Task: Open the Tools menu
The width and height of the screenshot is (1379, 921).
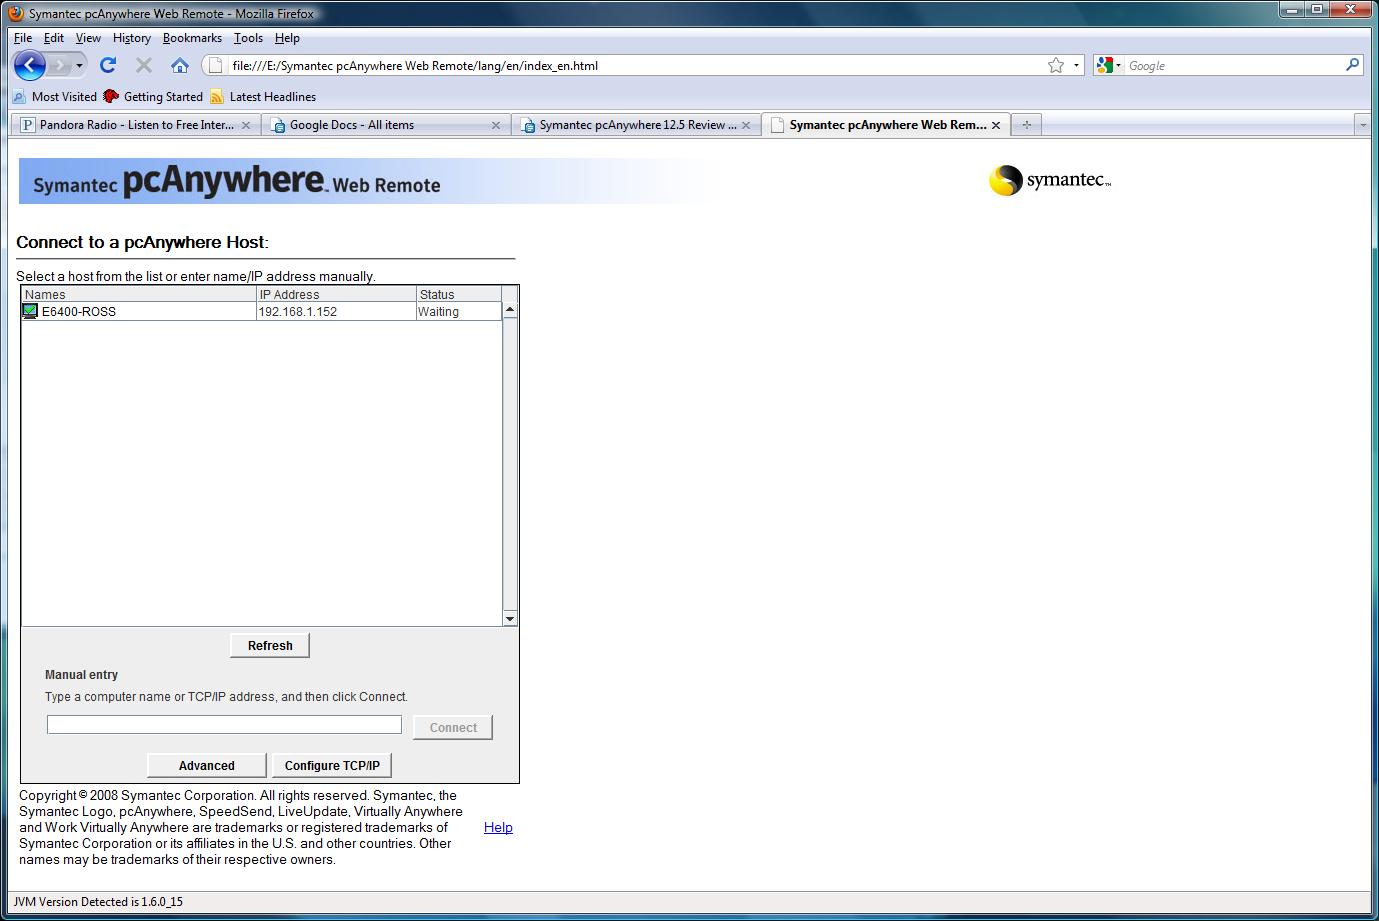Action: (248, 38)
